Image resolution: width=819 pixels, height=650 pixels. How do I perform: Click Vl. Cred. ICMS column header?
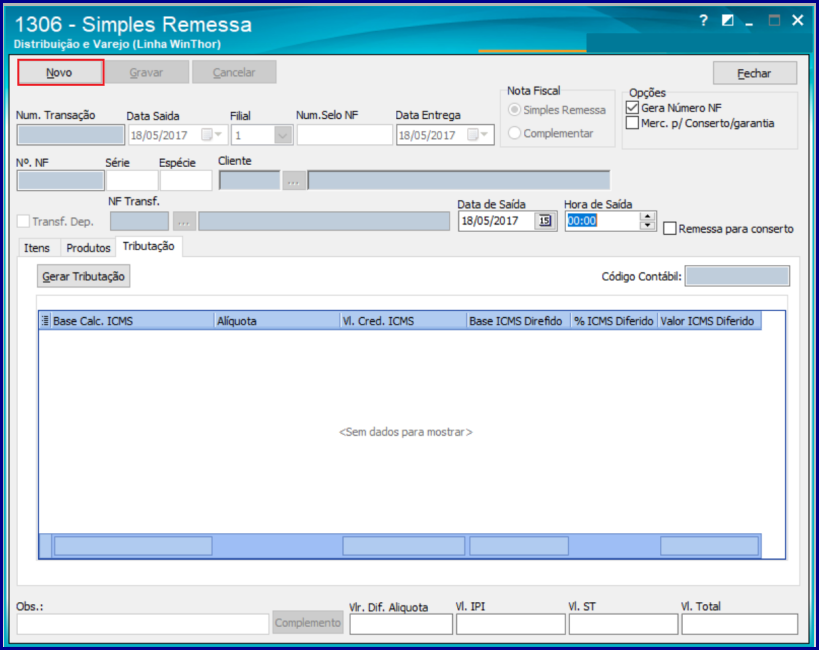tap(403, 321)
